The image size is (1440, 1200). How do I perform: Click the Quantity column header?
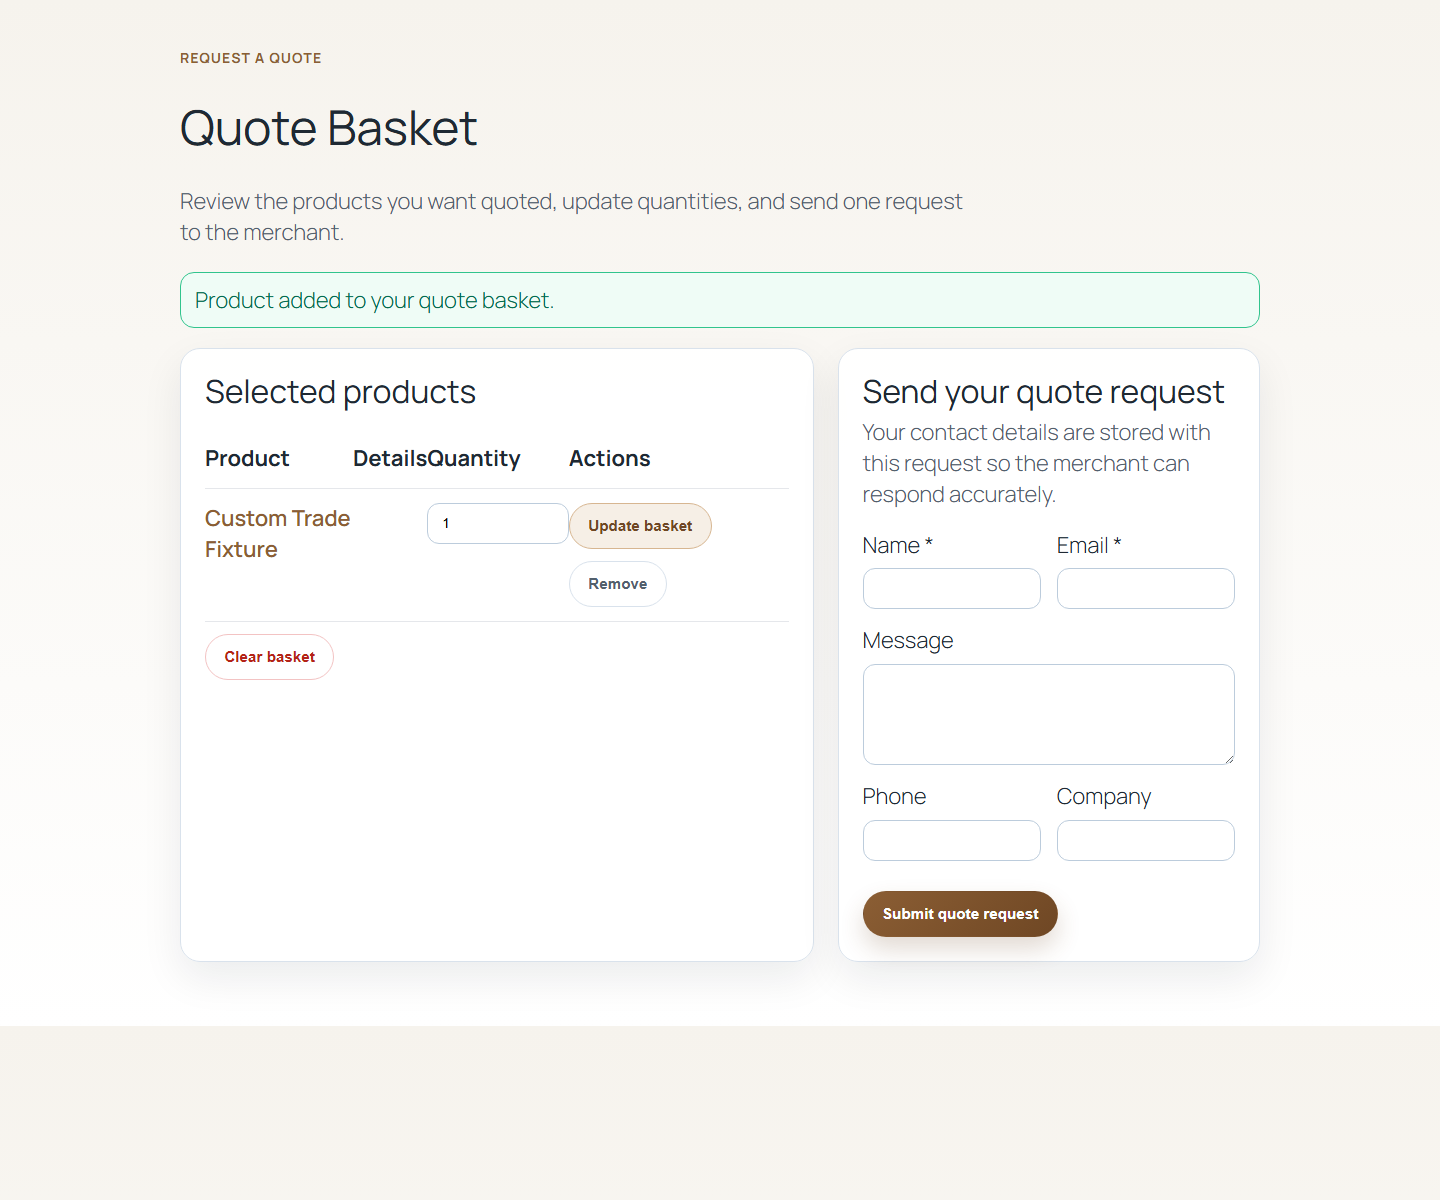pyautogui.click(x=474, y=458)
